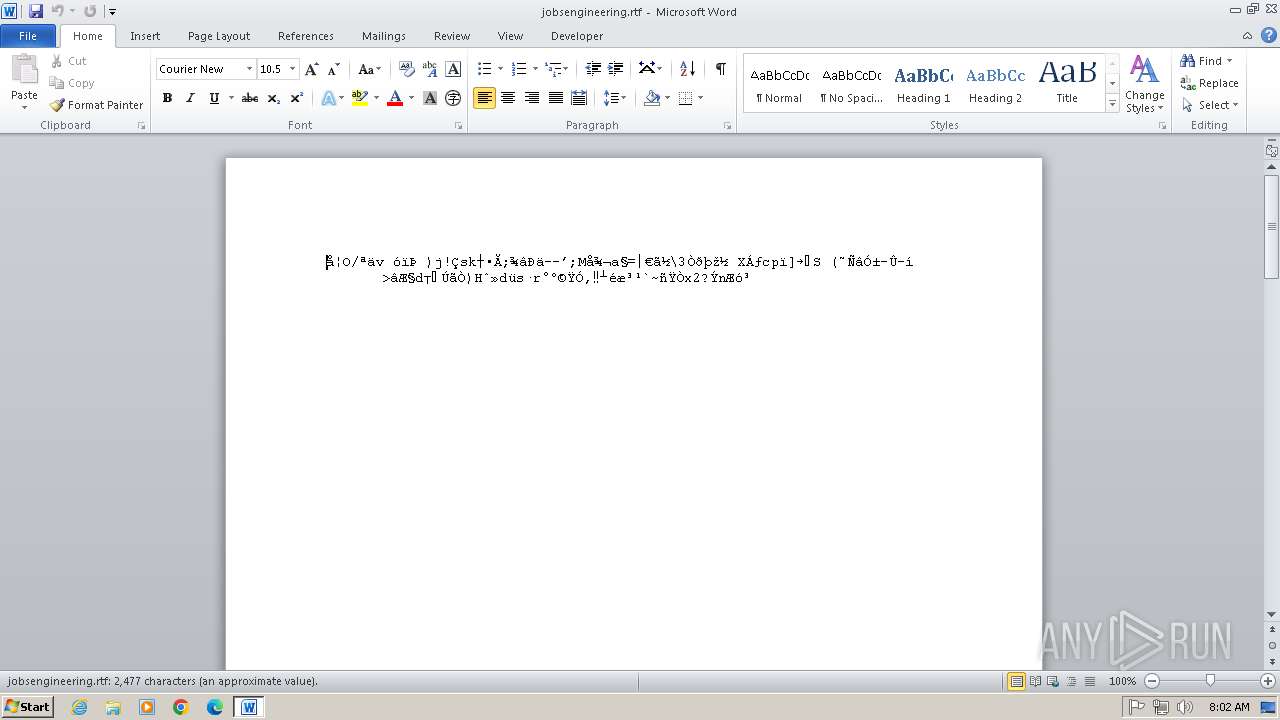Click the Line Spacing icon
Screen dimensions: 1280x720
pyautogui.click(x=611, y=98)
